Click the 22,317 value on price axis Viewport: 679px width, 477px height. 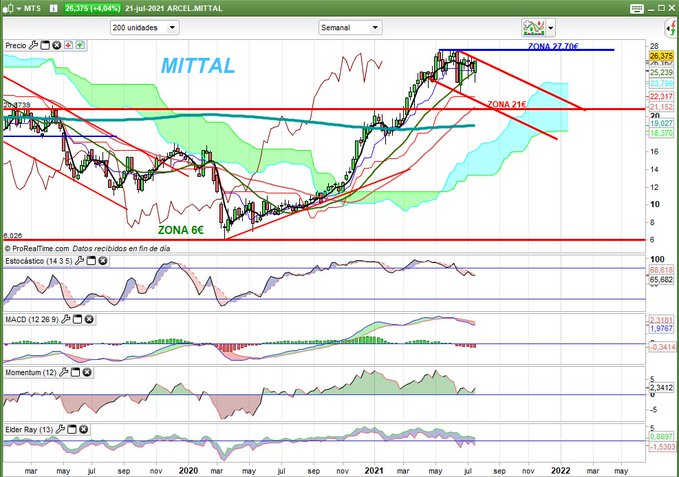661,97
